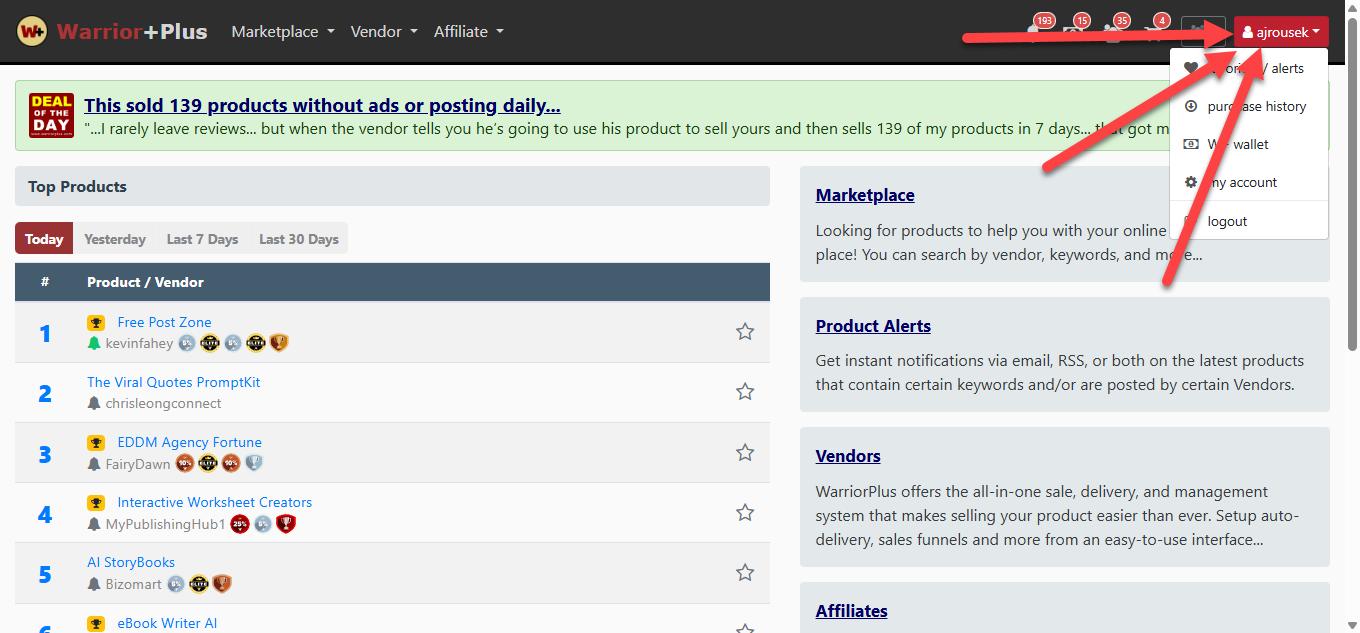Switch to the Last 30 Days tab
1360x633 pixels.
299,239
